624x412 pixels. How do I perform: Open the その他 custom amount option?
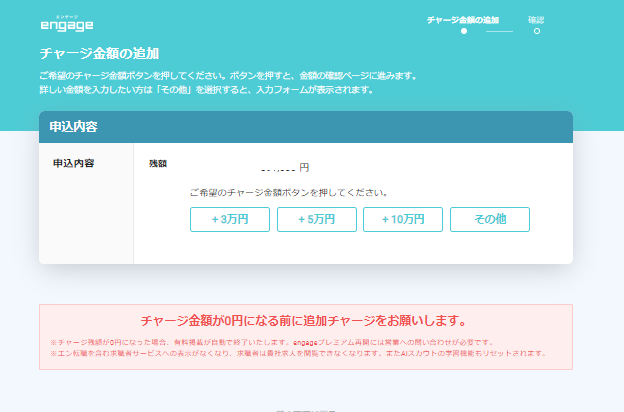490,219
